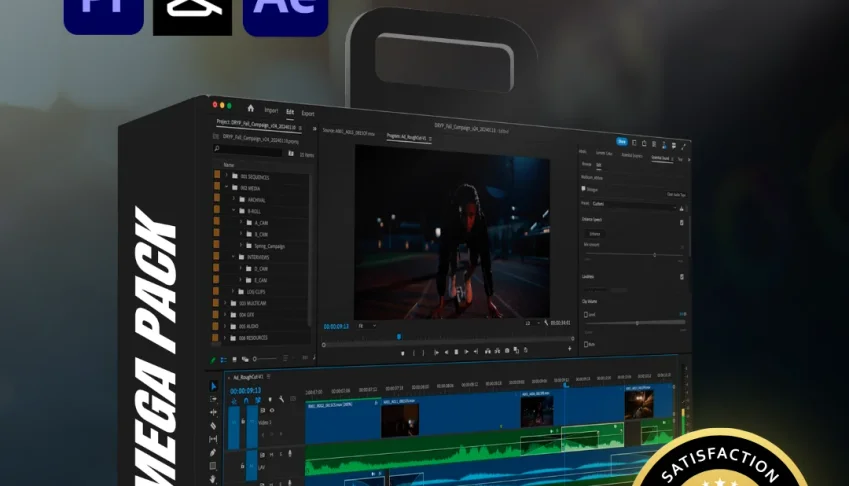
Task: Select the Program: Ad_RoughCut monitor tab
Action: click(x=407, y=136)
